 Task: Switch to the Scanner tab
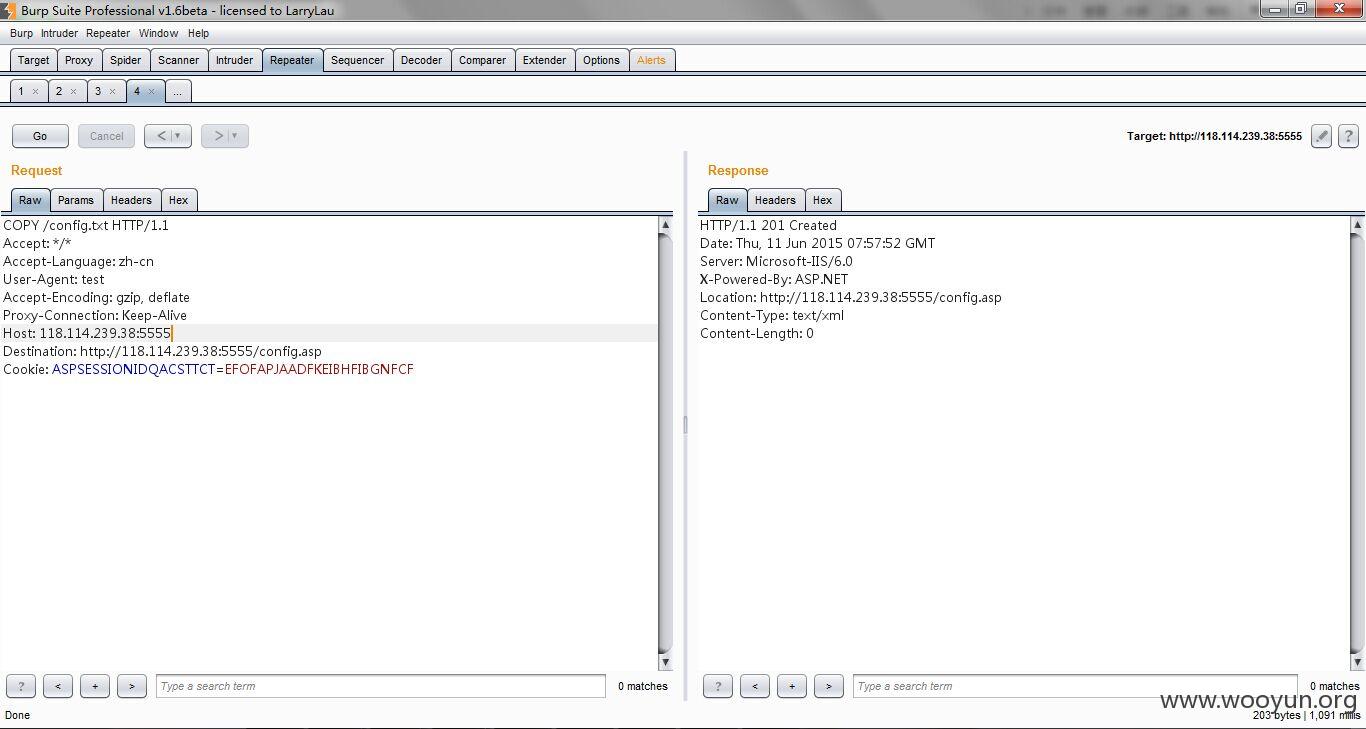click(179, 60)
